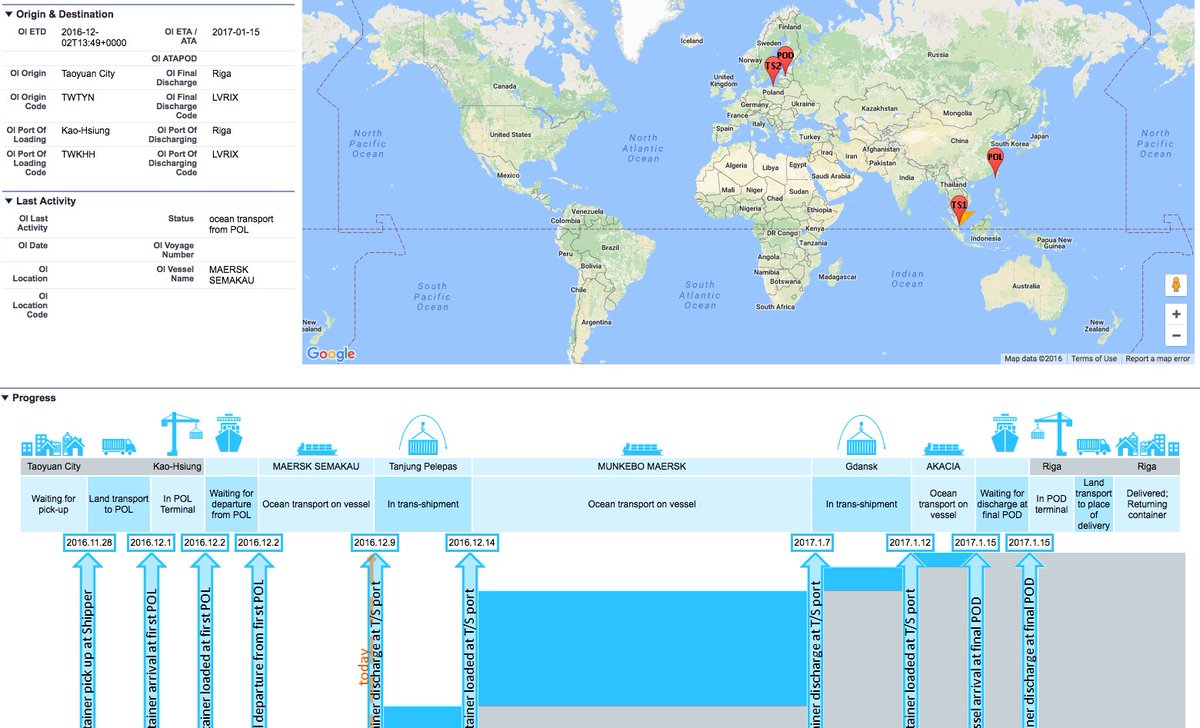Click the 2017-01-15 ETA value
Screen dimensions: 1200x728
tap(236, 32)
